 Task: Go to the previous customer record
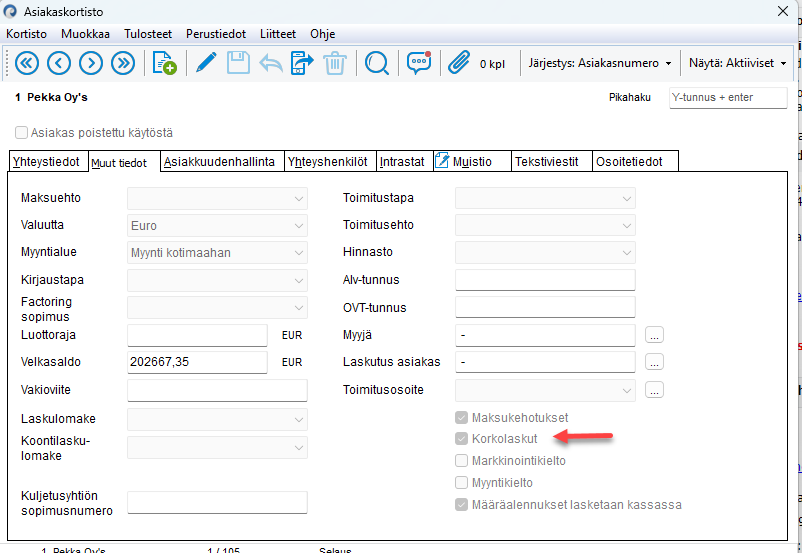(59, 63)
